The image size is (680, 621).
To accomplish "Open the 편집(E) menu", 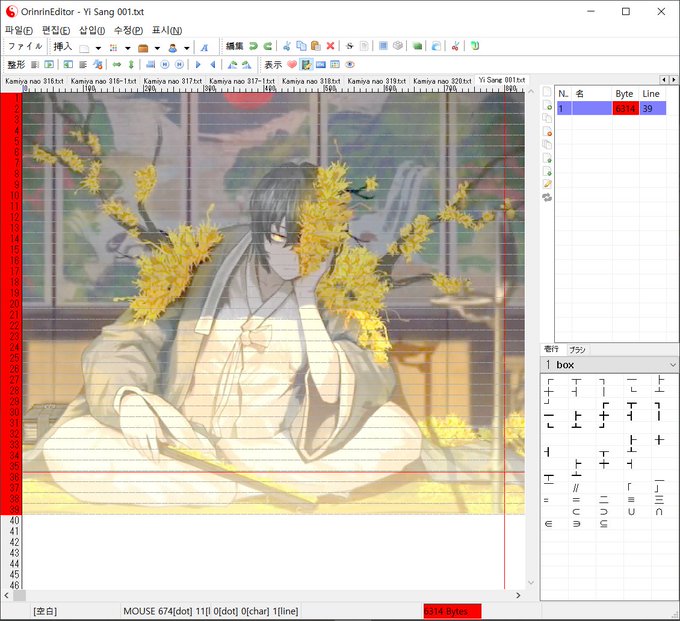I will coord(58,30).
